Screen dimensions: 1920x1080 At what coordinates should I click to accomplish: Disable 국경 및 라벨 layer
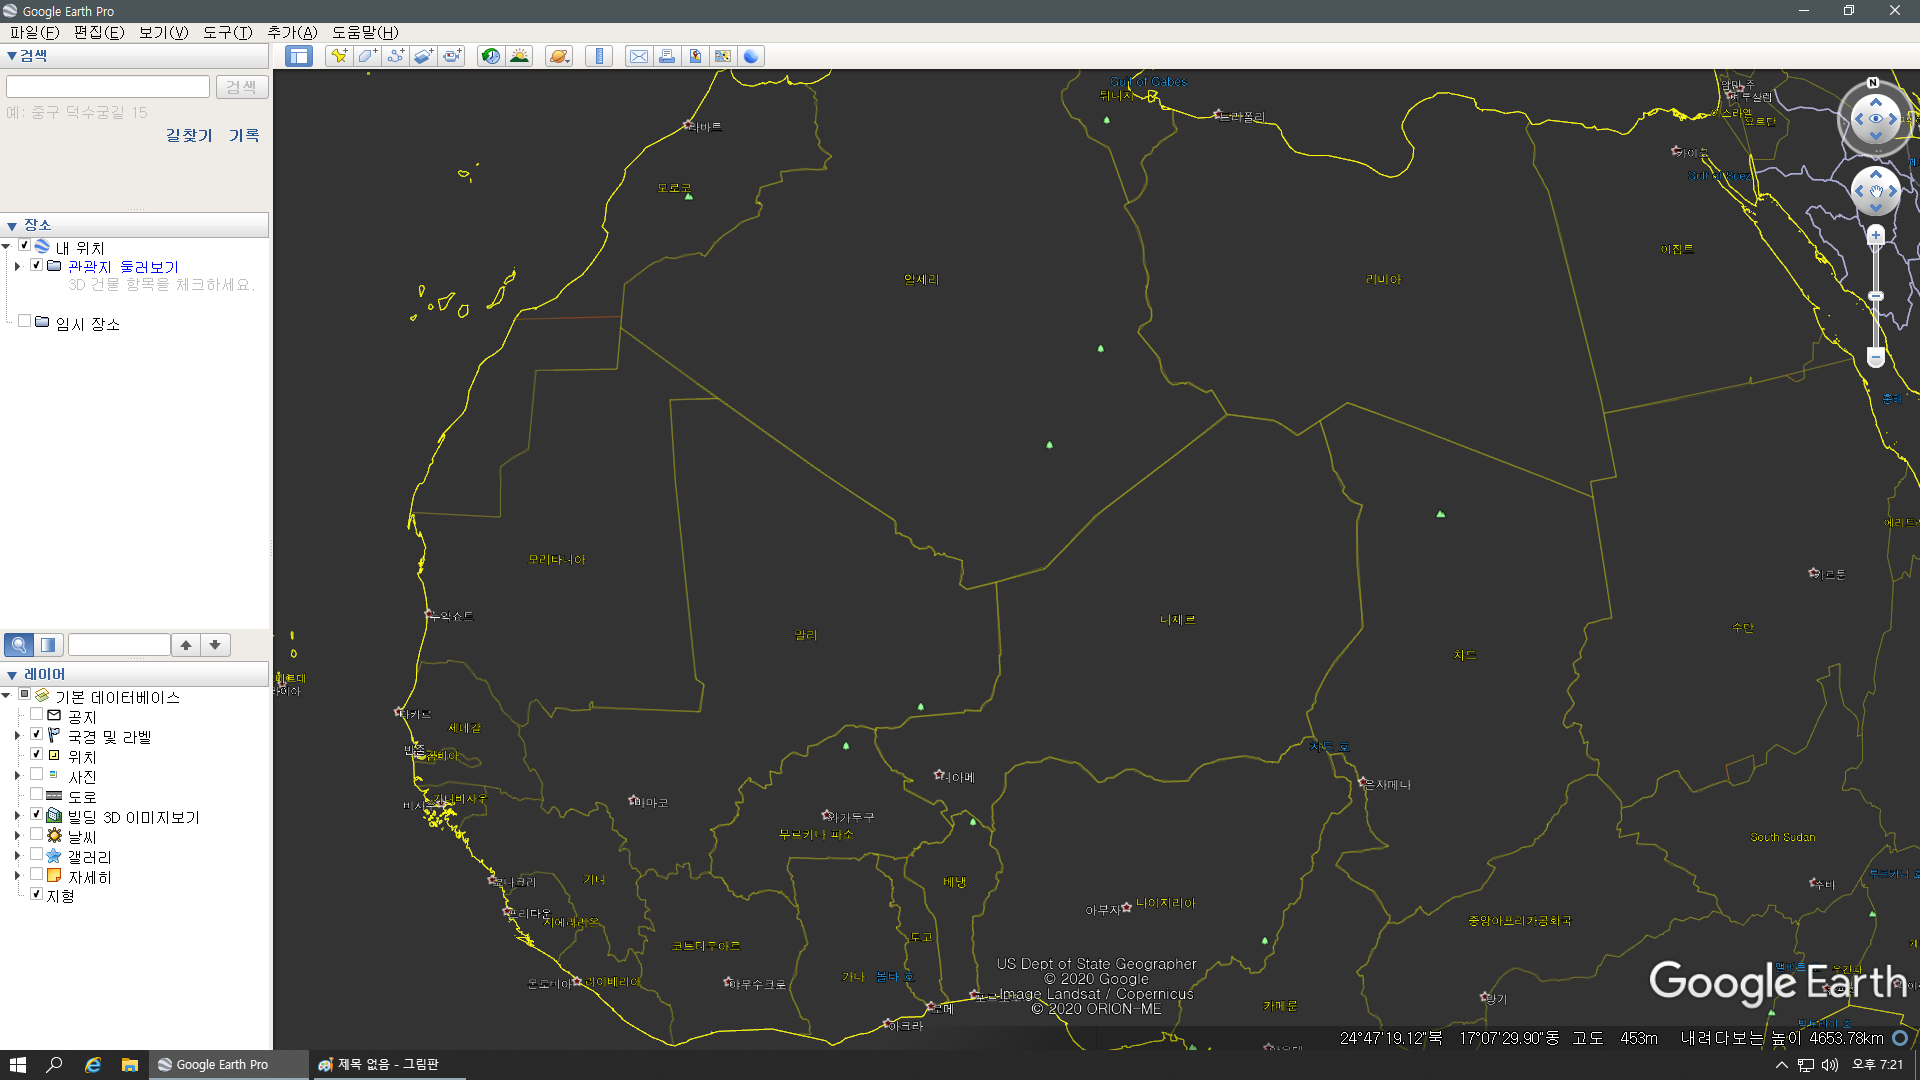coord(36,735)
